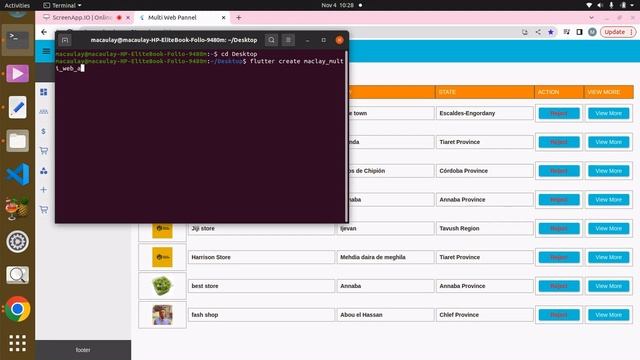640x360 pixels.
Task: Close the ScreenApp.IO tab
Action: pos(128,18)
